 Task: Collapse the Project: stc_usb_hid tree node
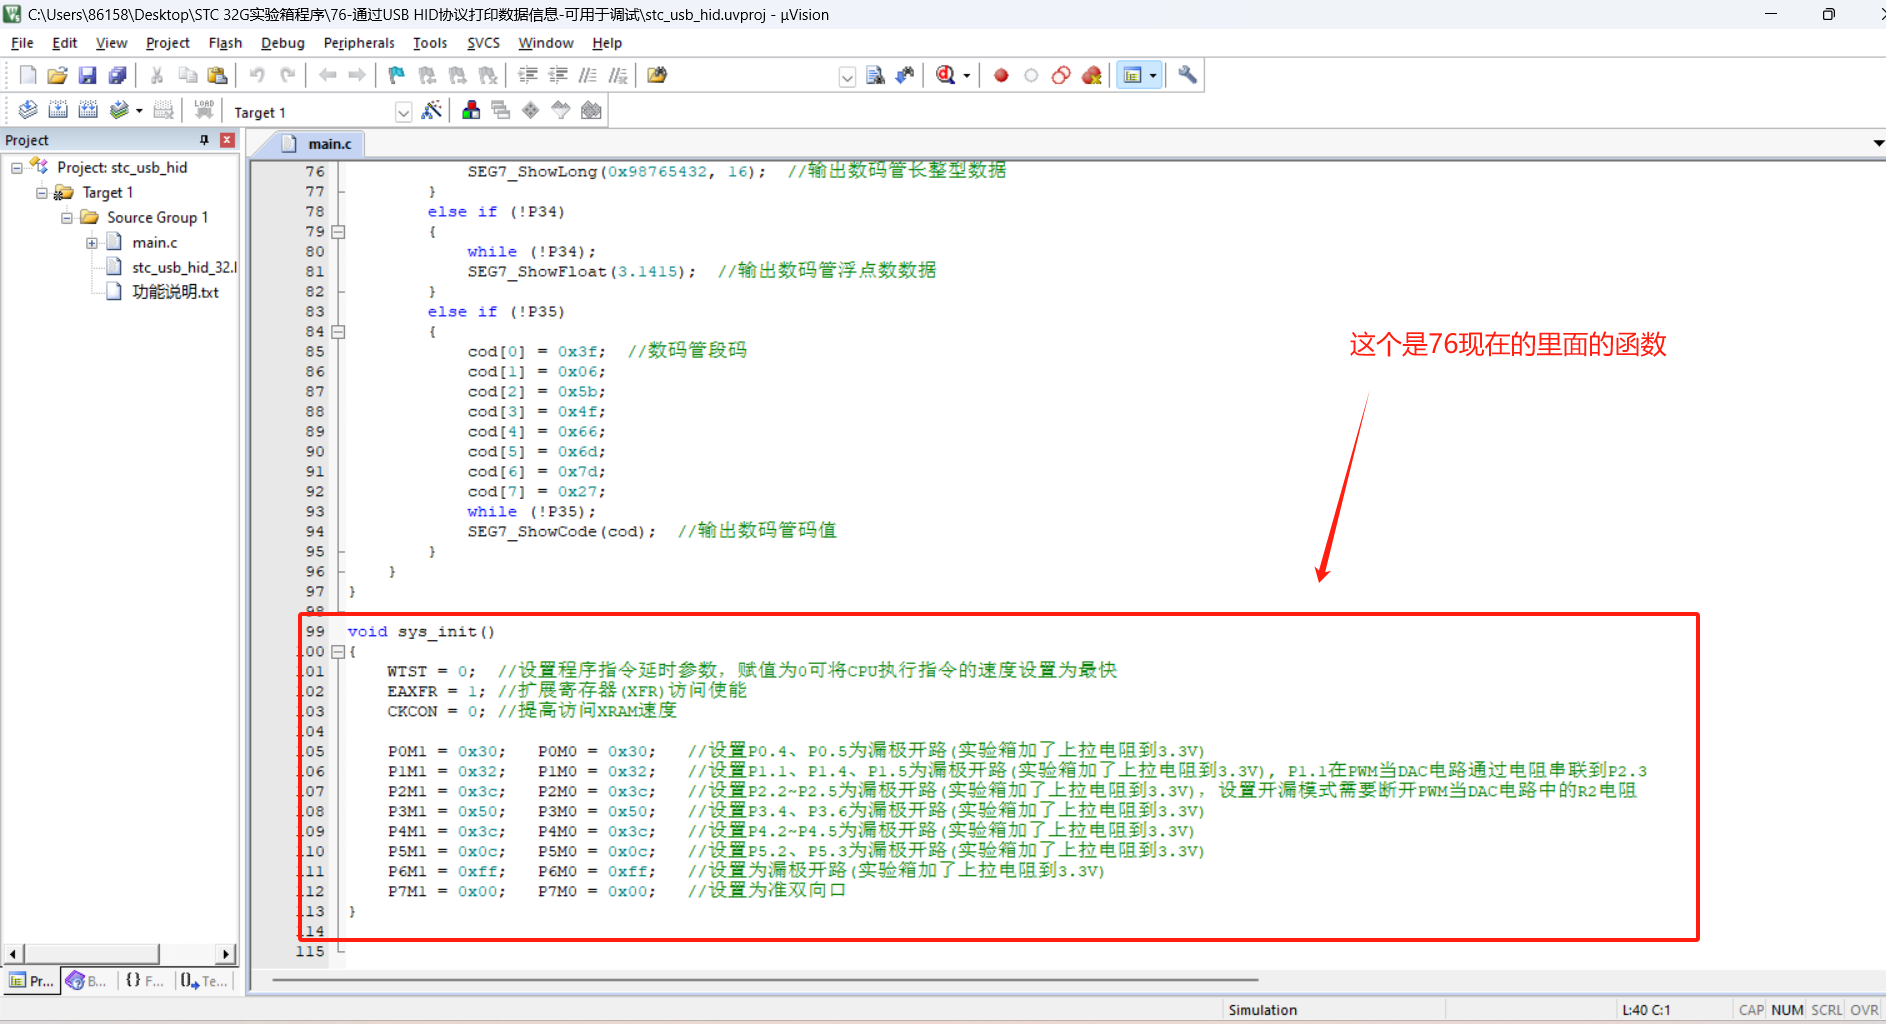16,168
